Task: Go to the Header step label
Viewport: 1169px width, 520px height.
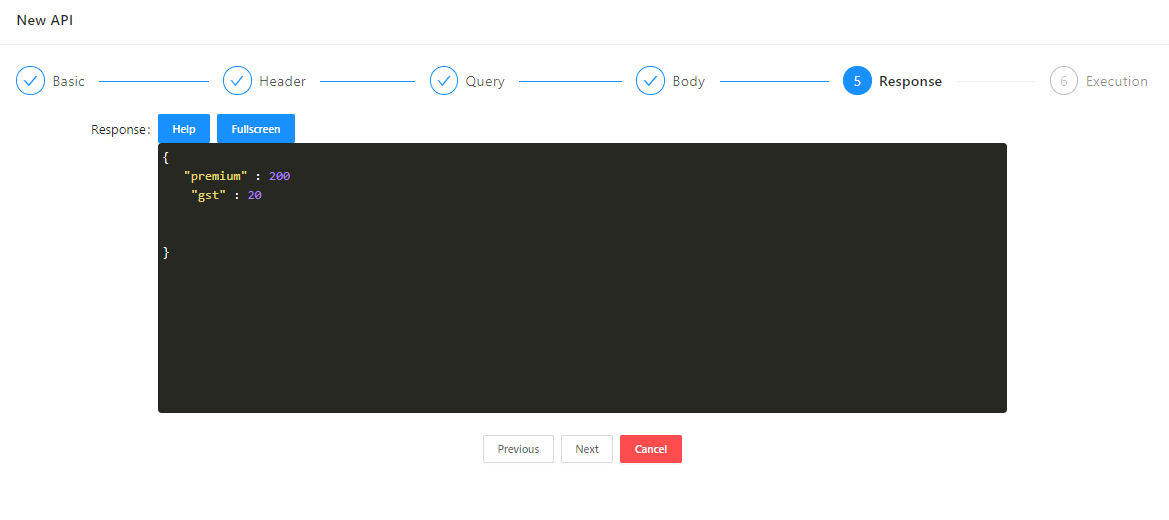Action: [283, 81]
